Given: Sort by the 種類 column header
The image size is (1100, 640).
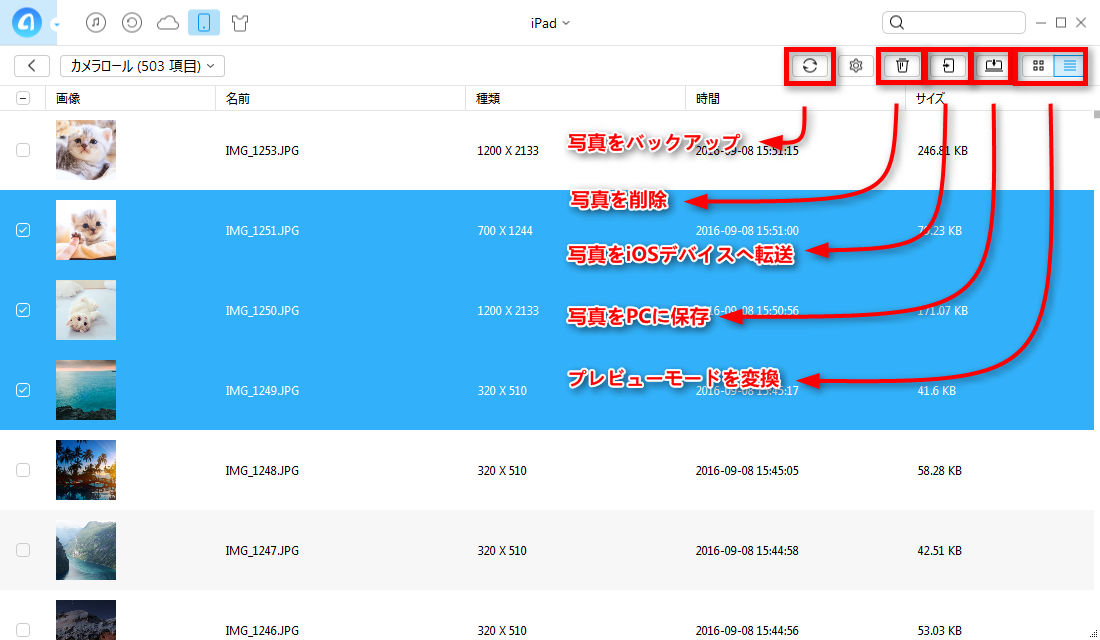Looking at the screenshot, I should point(575,98).
